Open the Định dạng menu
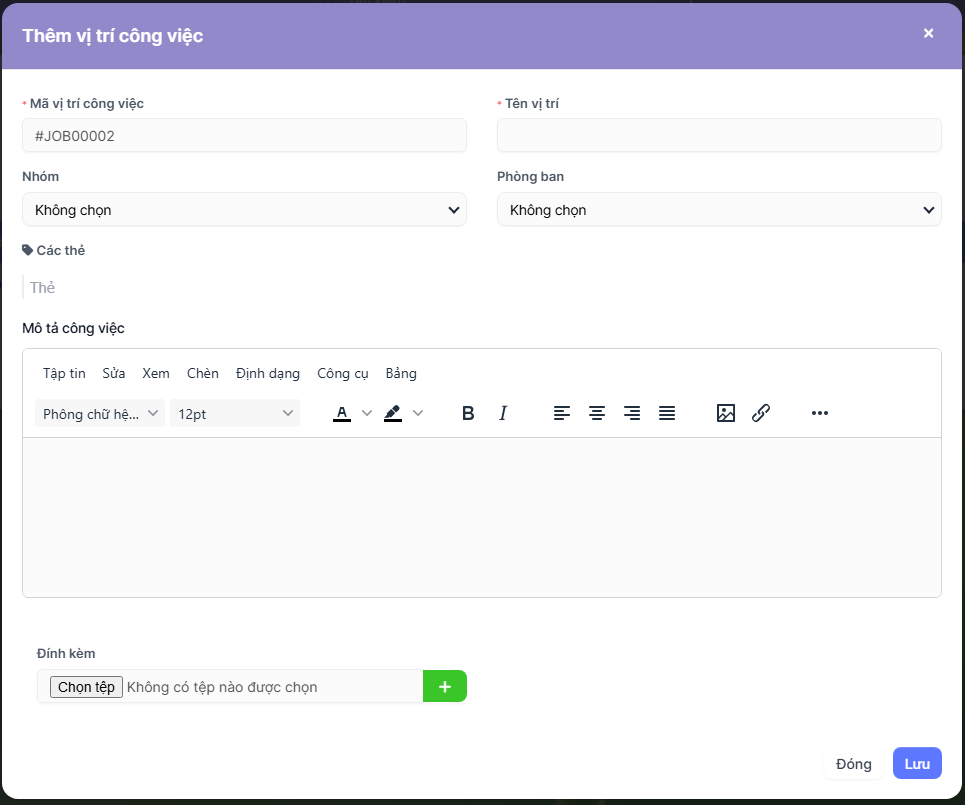Image resolution: width=965 pixels, height=805 pixels. (x=268, y=373)
